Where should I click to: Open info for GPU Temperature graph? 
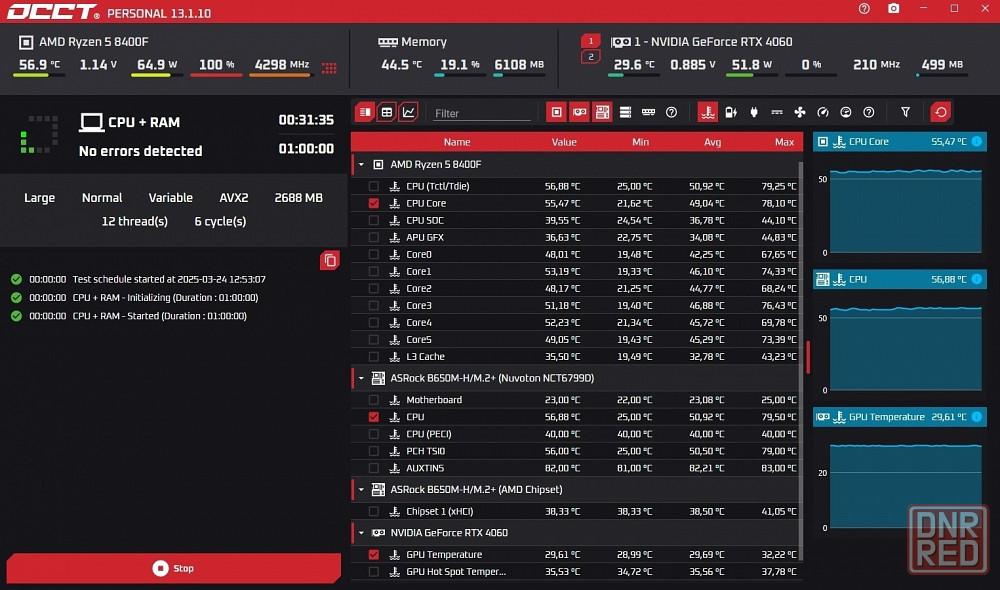click(976, 417)
